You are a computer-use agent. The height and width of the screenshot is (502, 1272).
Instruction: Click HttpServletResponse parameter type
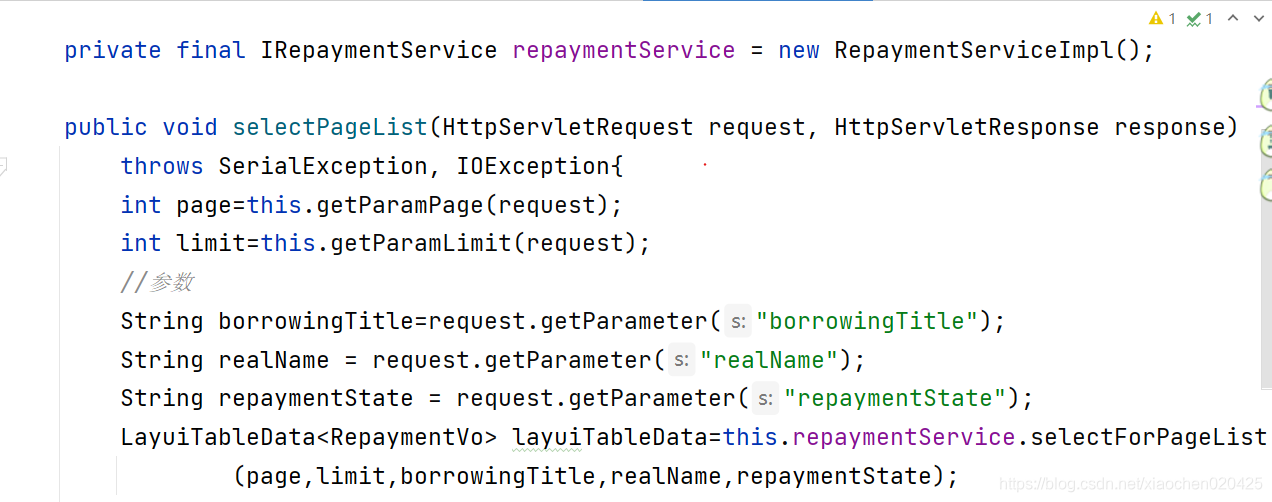966,127
